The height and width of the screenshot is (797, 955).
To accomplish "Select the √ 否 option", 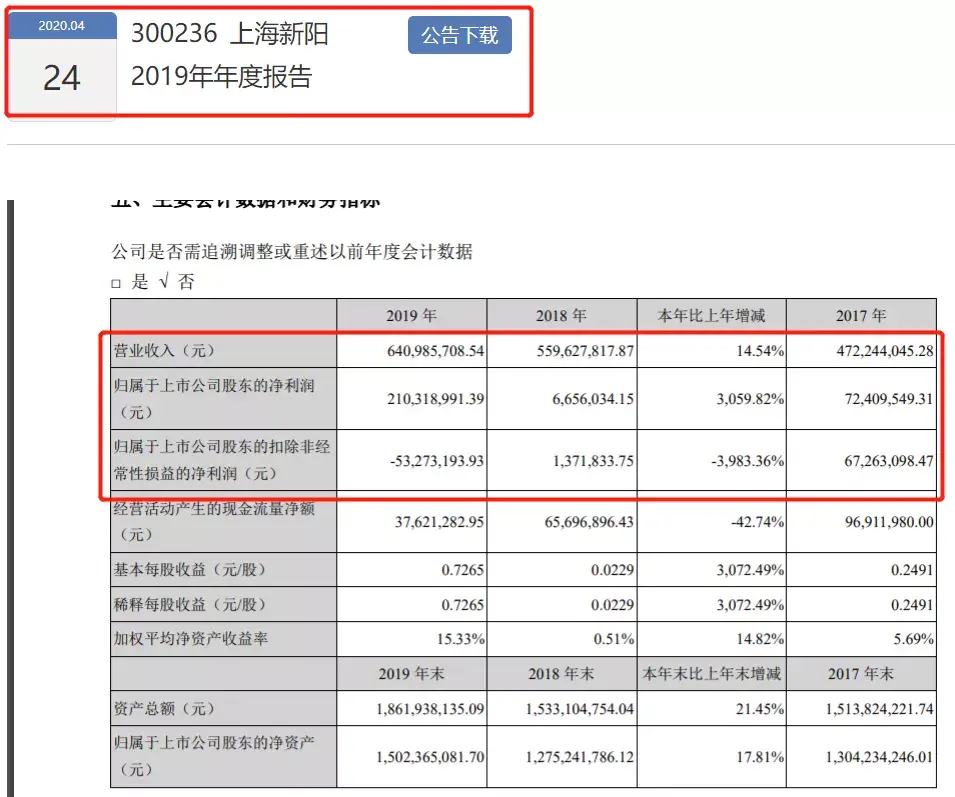I will tap(177, 281).
